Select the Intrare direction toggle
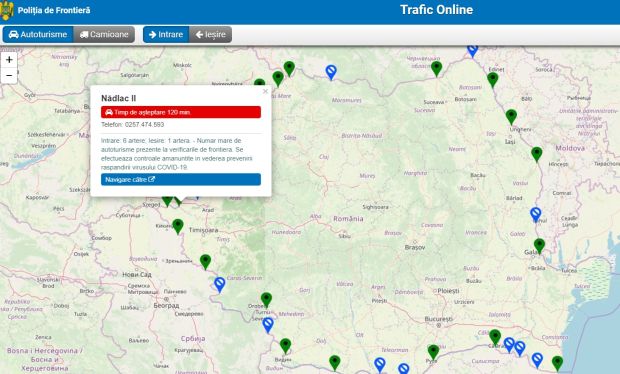The width and height of the screenshot is (620, 374). pyautogui.click(x=166, y=34)
